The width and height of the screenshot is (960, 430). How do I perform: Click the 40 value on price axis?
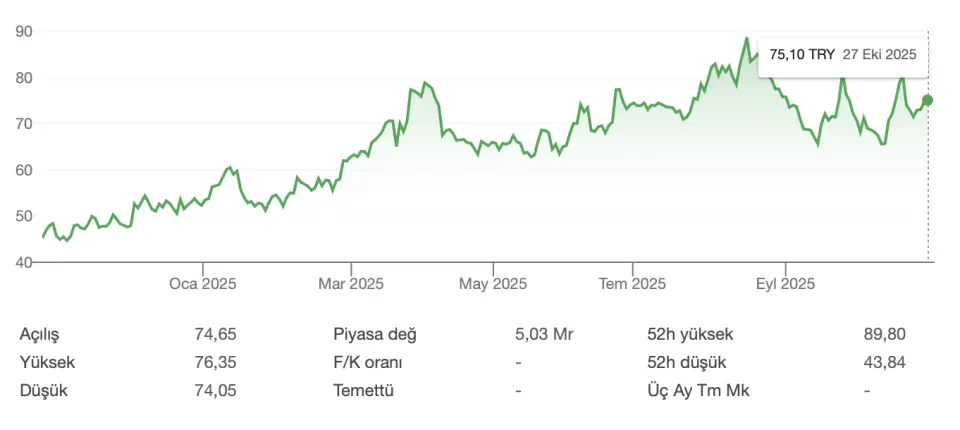pyautogui.click(x=26, y=262)
